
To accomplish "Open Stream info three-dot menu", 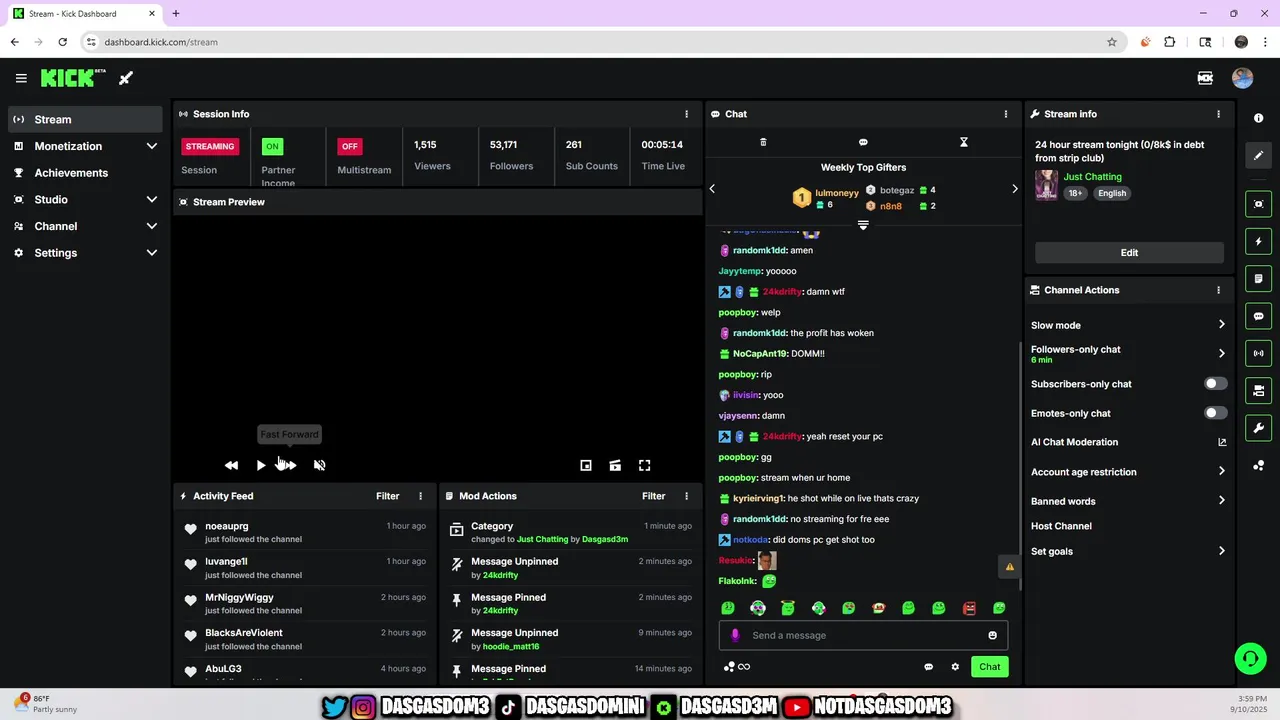I will pos(1218,114).
